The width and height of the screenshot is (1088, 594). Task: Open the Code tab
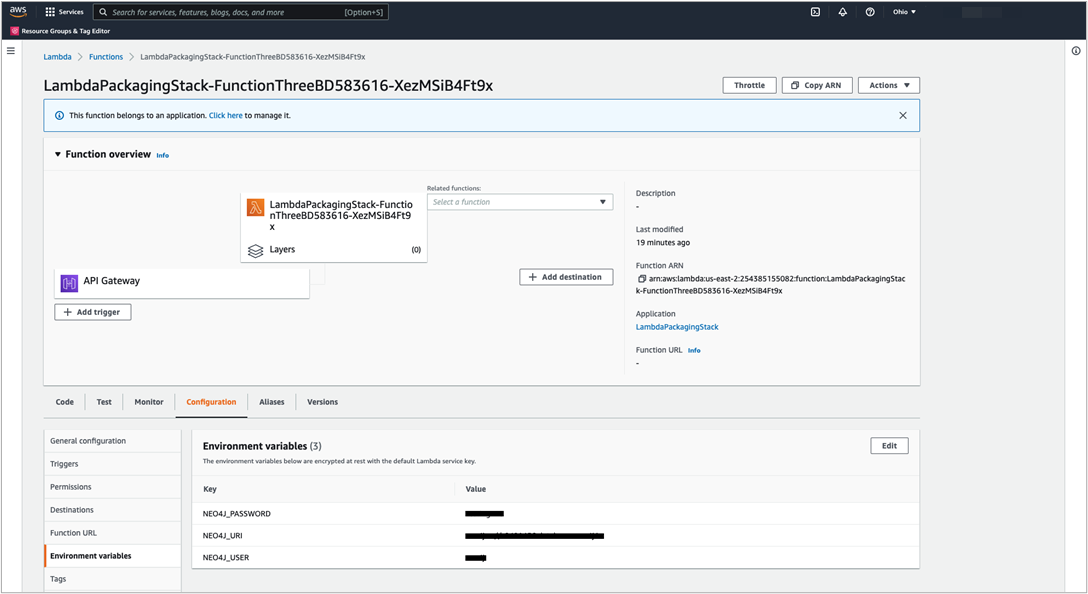[65, 402]
